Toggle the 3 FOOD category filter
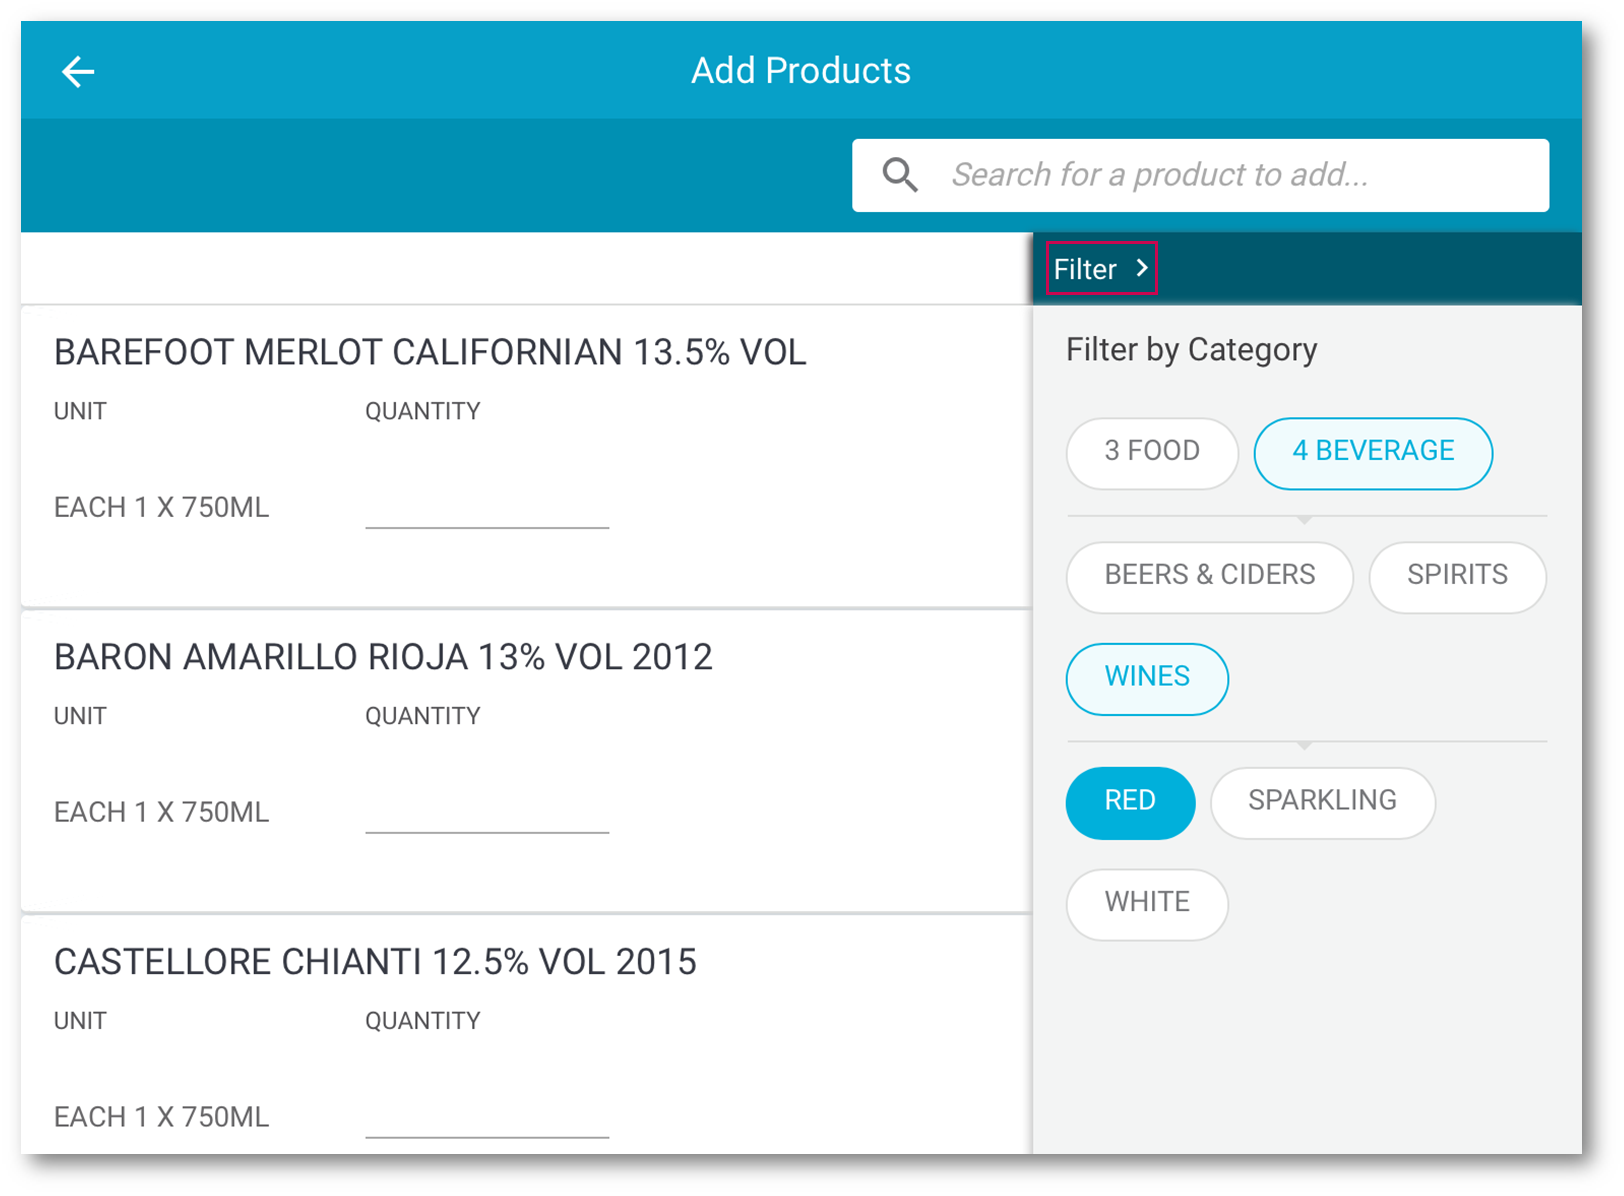The width and height of the screenshot is (1624, 1196). click(x=1151, y=452)
